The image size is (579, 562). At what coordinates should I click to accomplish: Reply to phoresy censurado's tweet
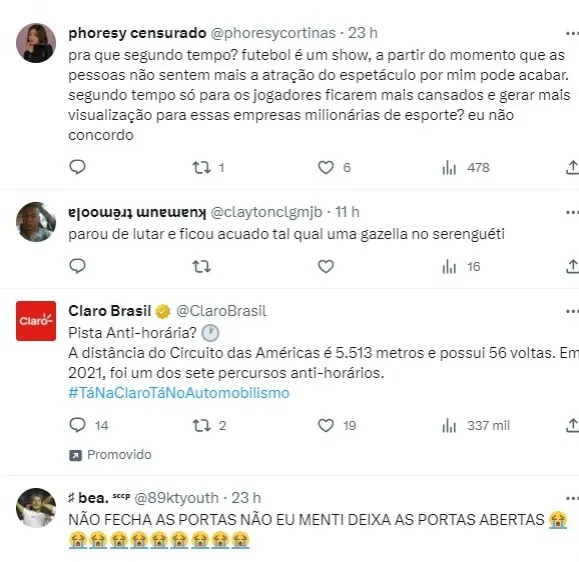pos(78,167)
